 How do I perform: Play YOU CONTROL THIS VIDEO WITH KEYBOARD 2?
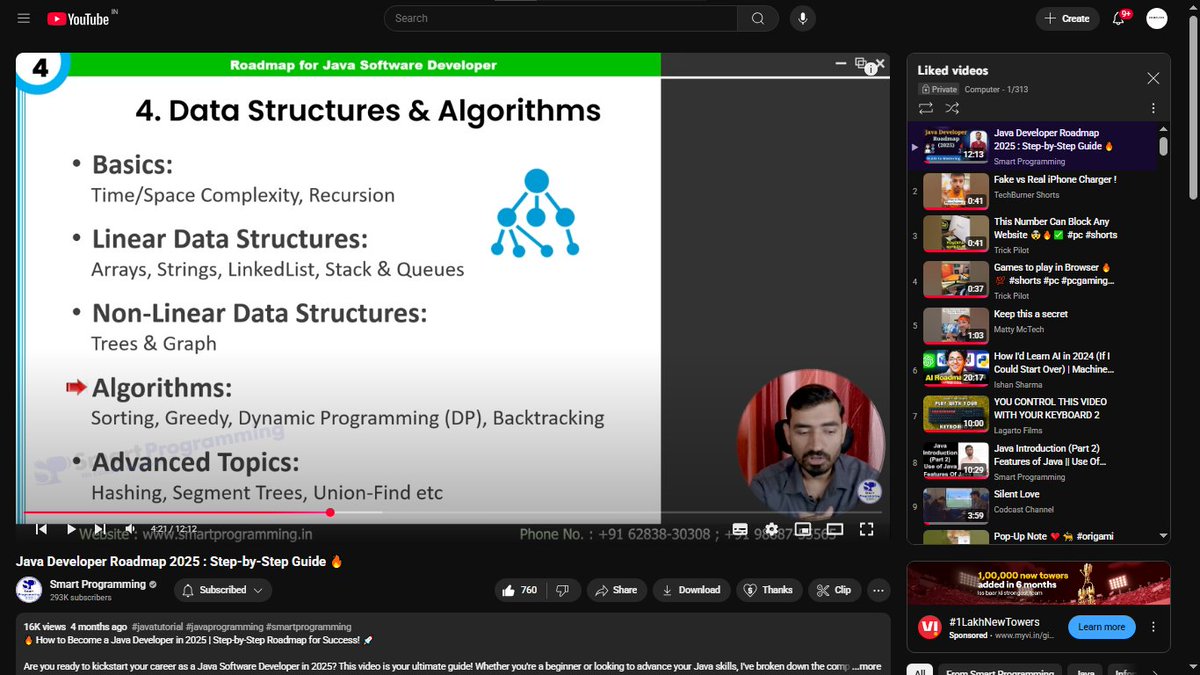[x=1031, y=414]
